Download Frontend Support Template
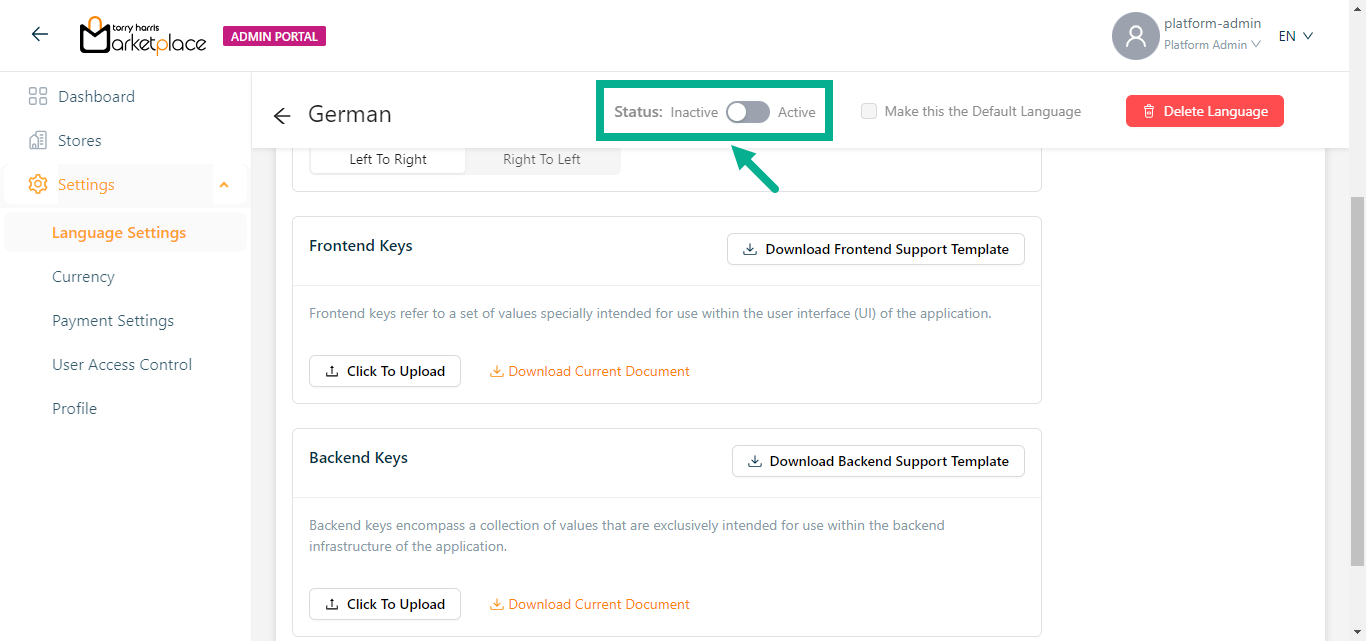1366x641 pixels. click(875, 250)
